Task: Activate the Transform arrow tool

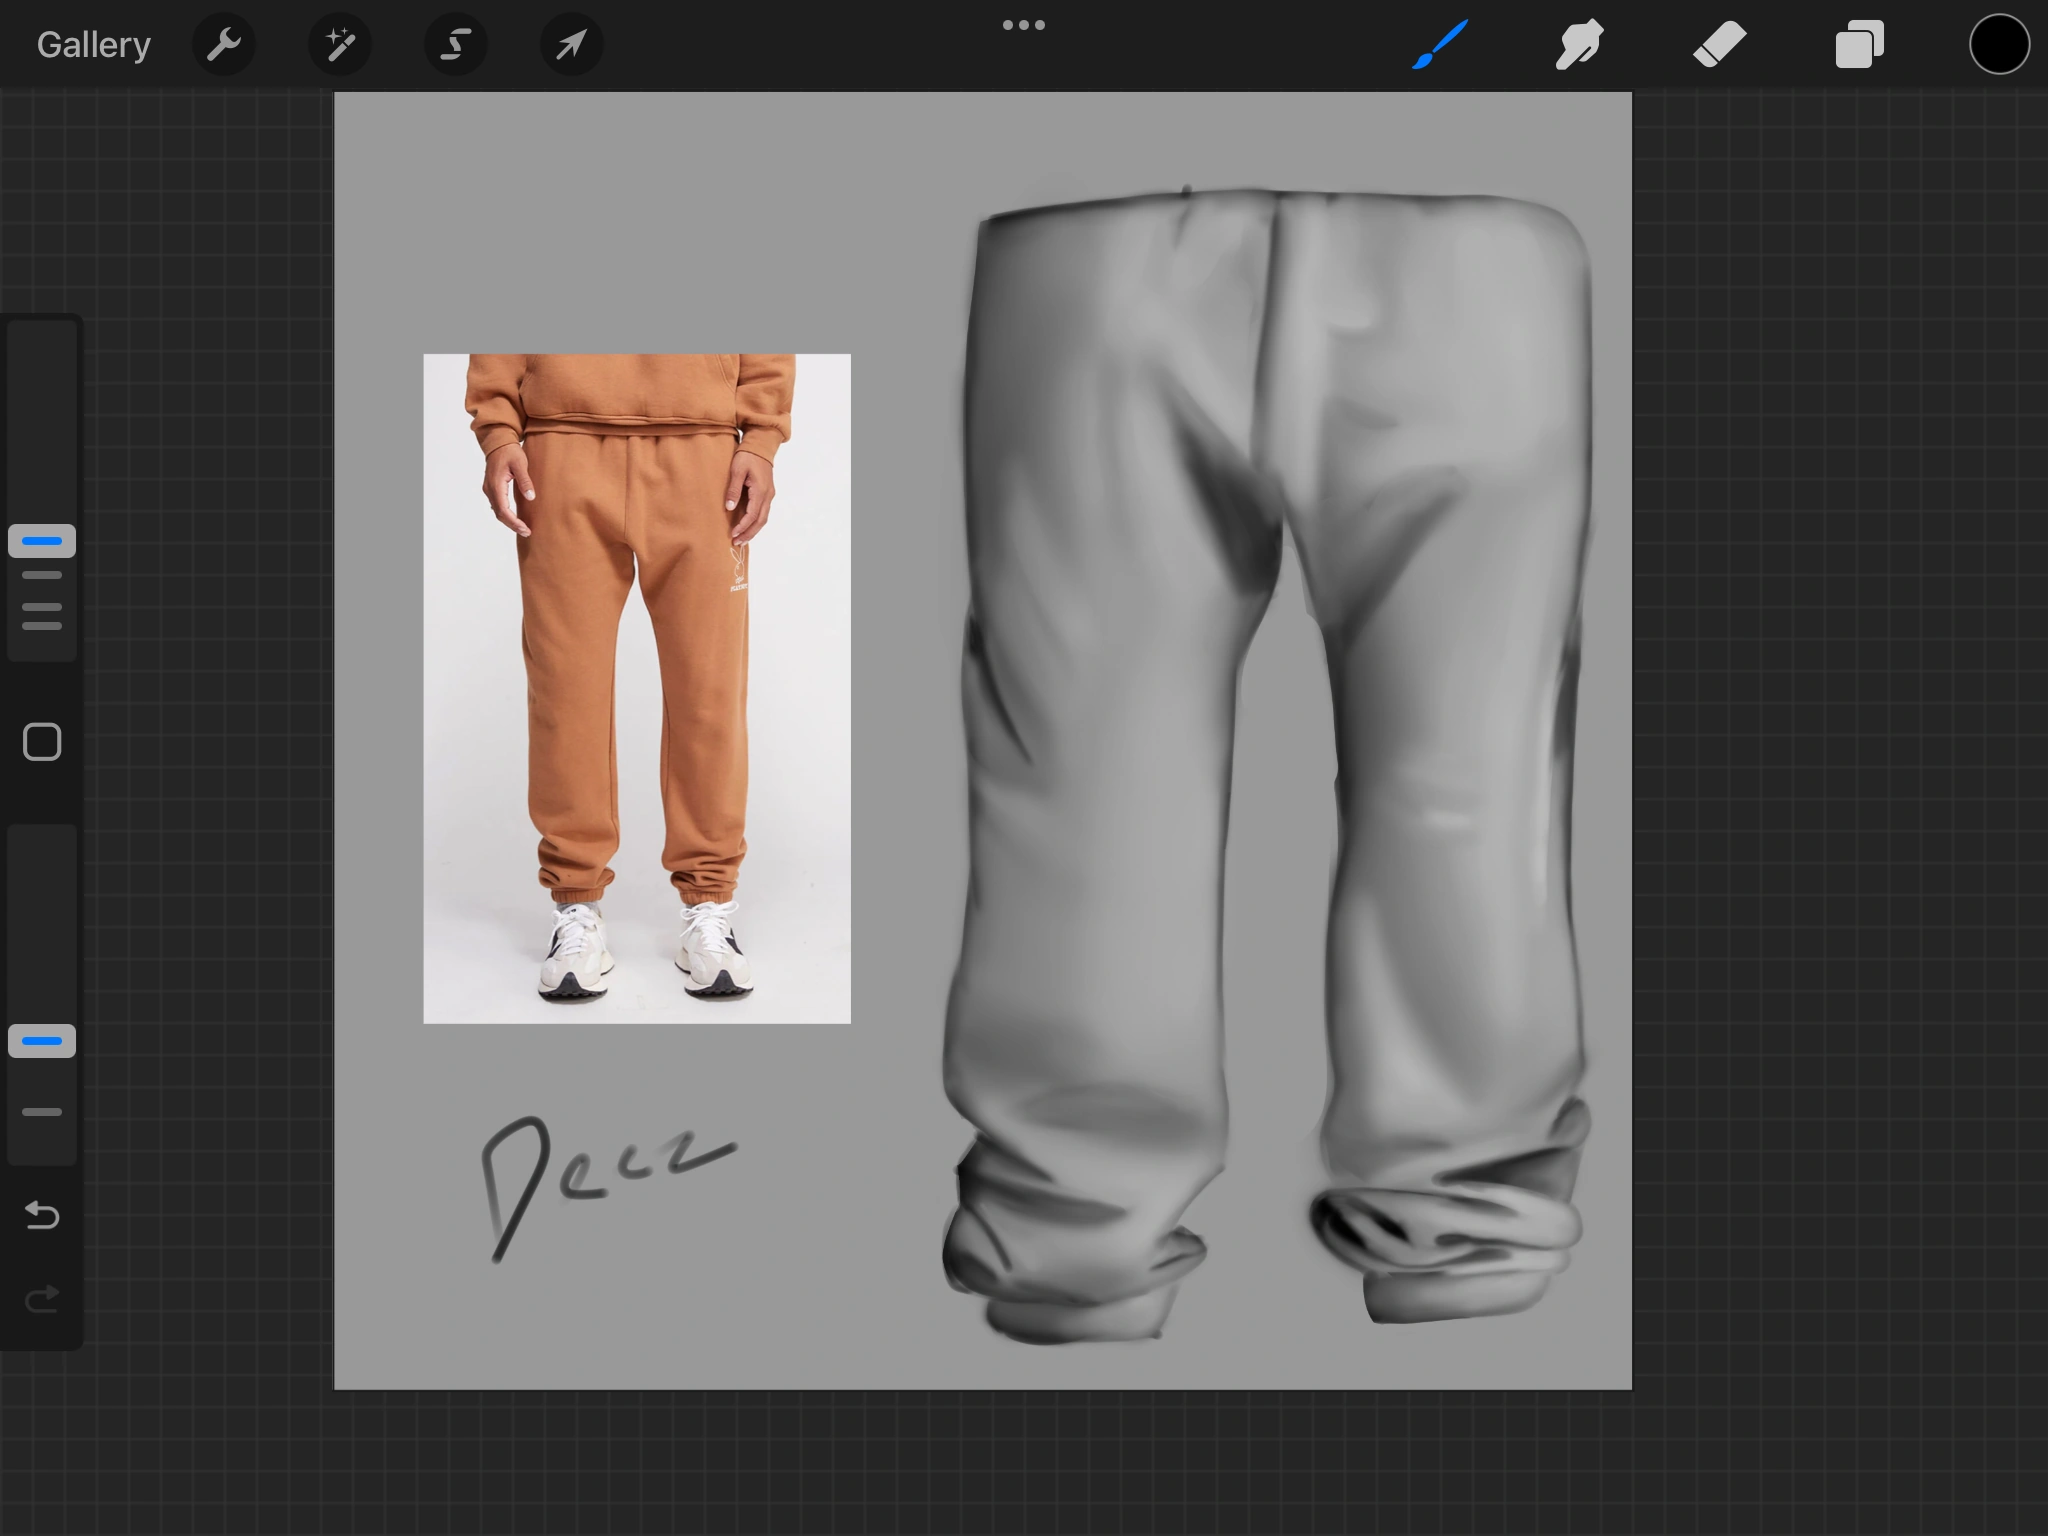Action: click(x=571, y=44)
